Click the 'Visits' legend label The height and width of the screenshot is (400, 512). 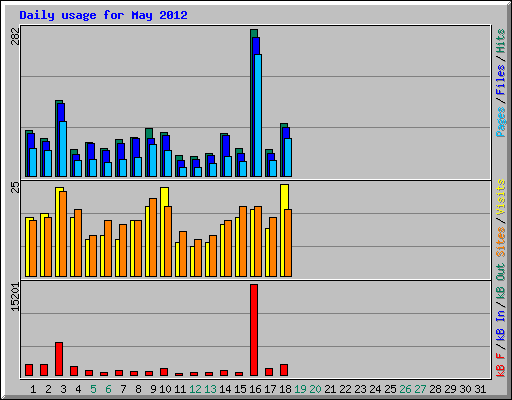coord(500,198)
